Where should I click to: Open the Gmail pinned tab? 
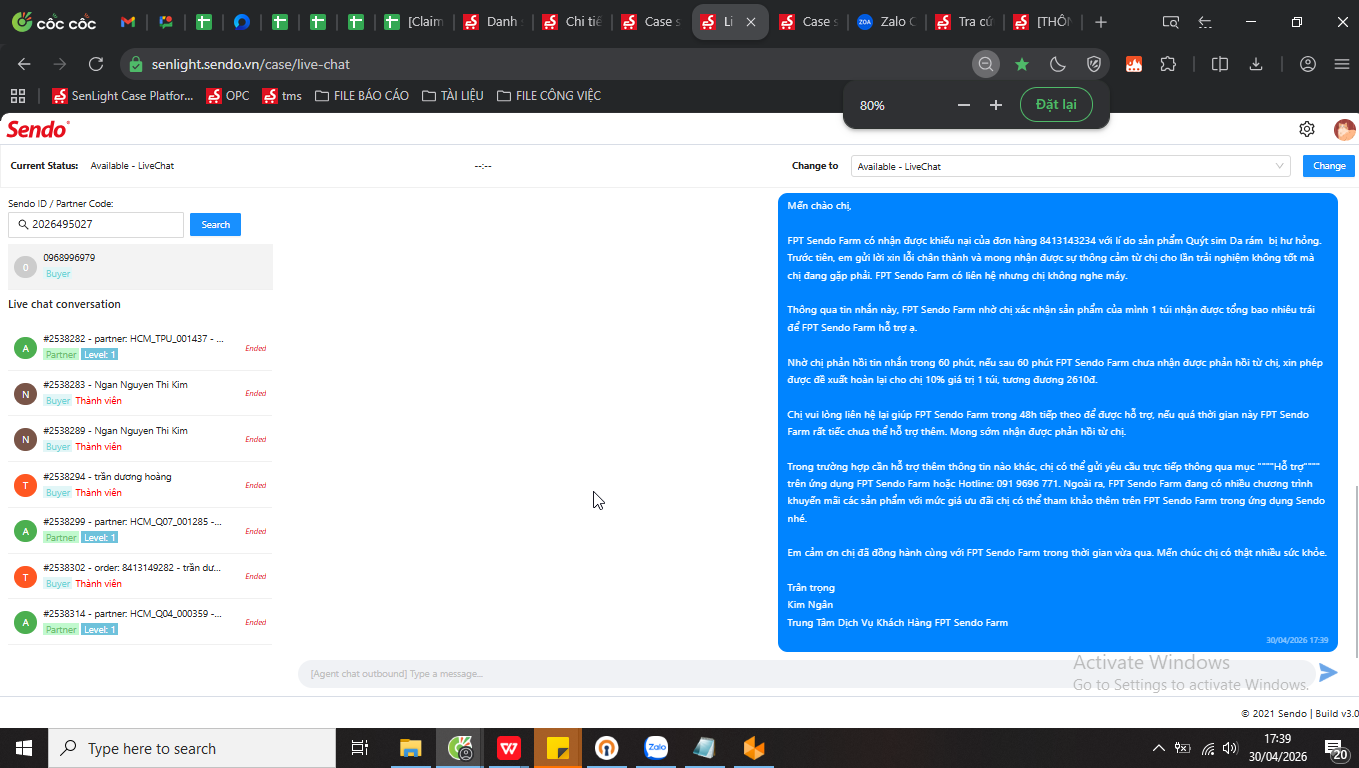pyautogui.click(x=127, y=22)
